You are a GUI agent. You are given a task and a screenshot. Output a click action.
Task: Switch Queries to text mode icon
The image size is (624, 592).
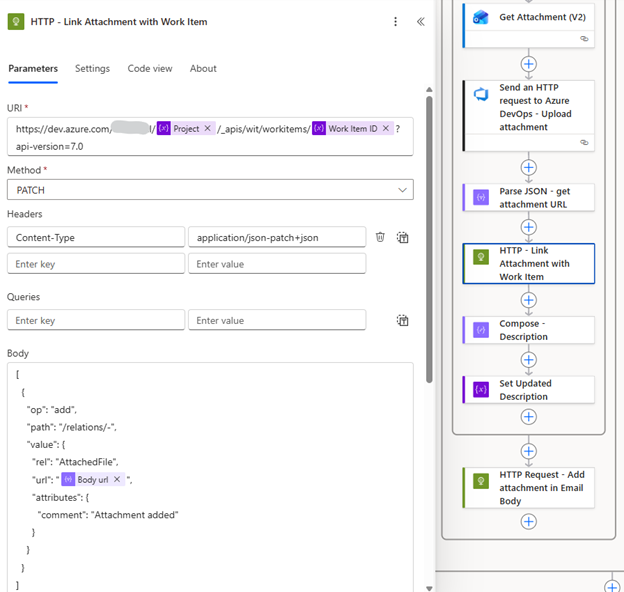402,320
